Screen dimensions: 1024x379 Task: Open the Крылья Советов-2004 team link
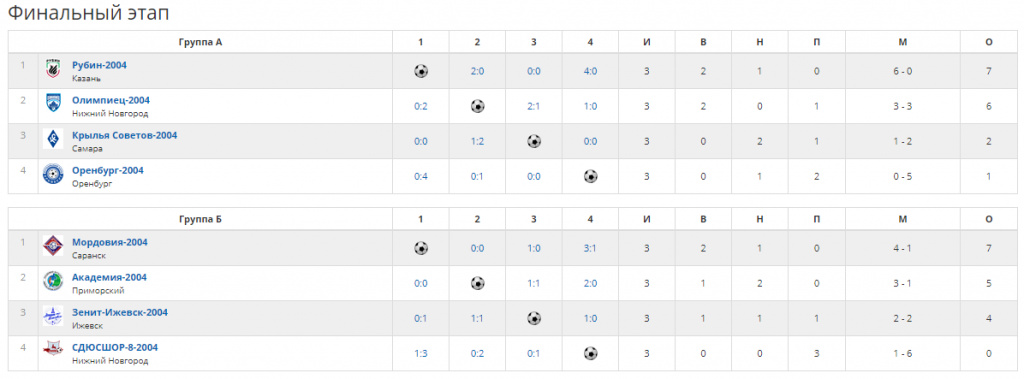(124, 135)
